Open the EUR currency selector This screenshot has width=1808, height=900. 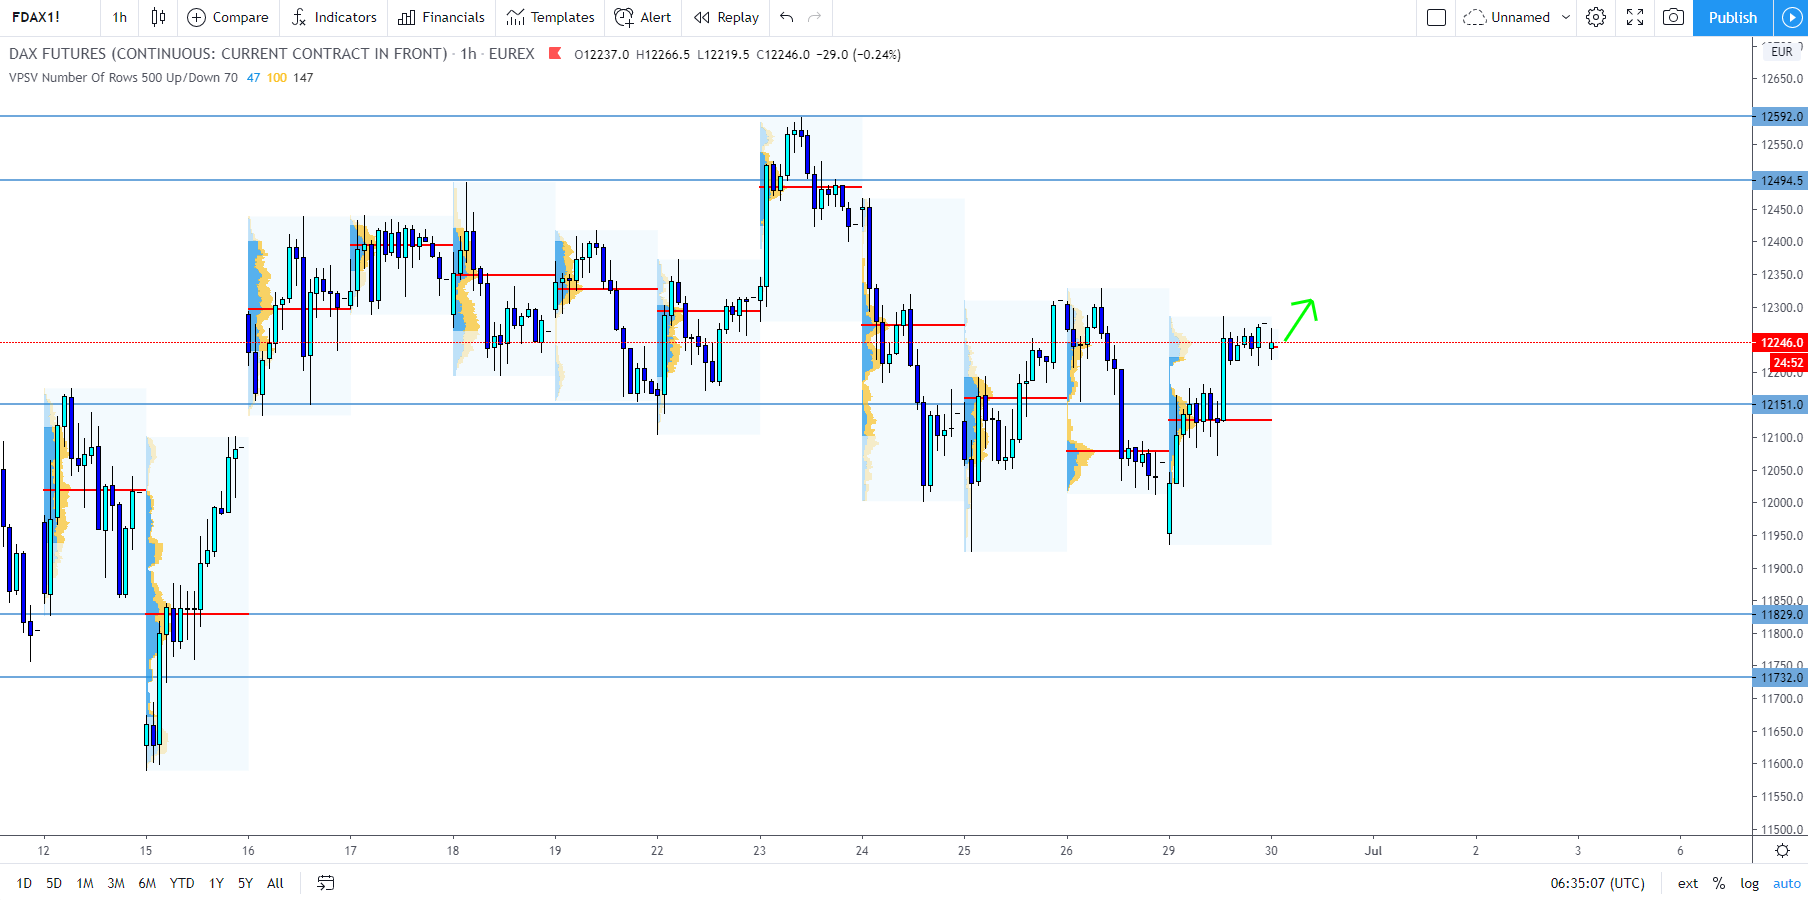point(1781,51)
